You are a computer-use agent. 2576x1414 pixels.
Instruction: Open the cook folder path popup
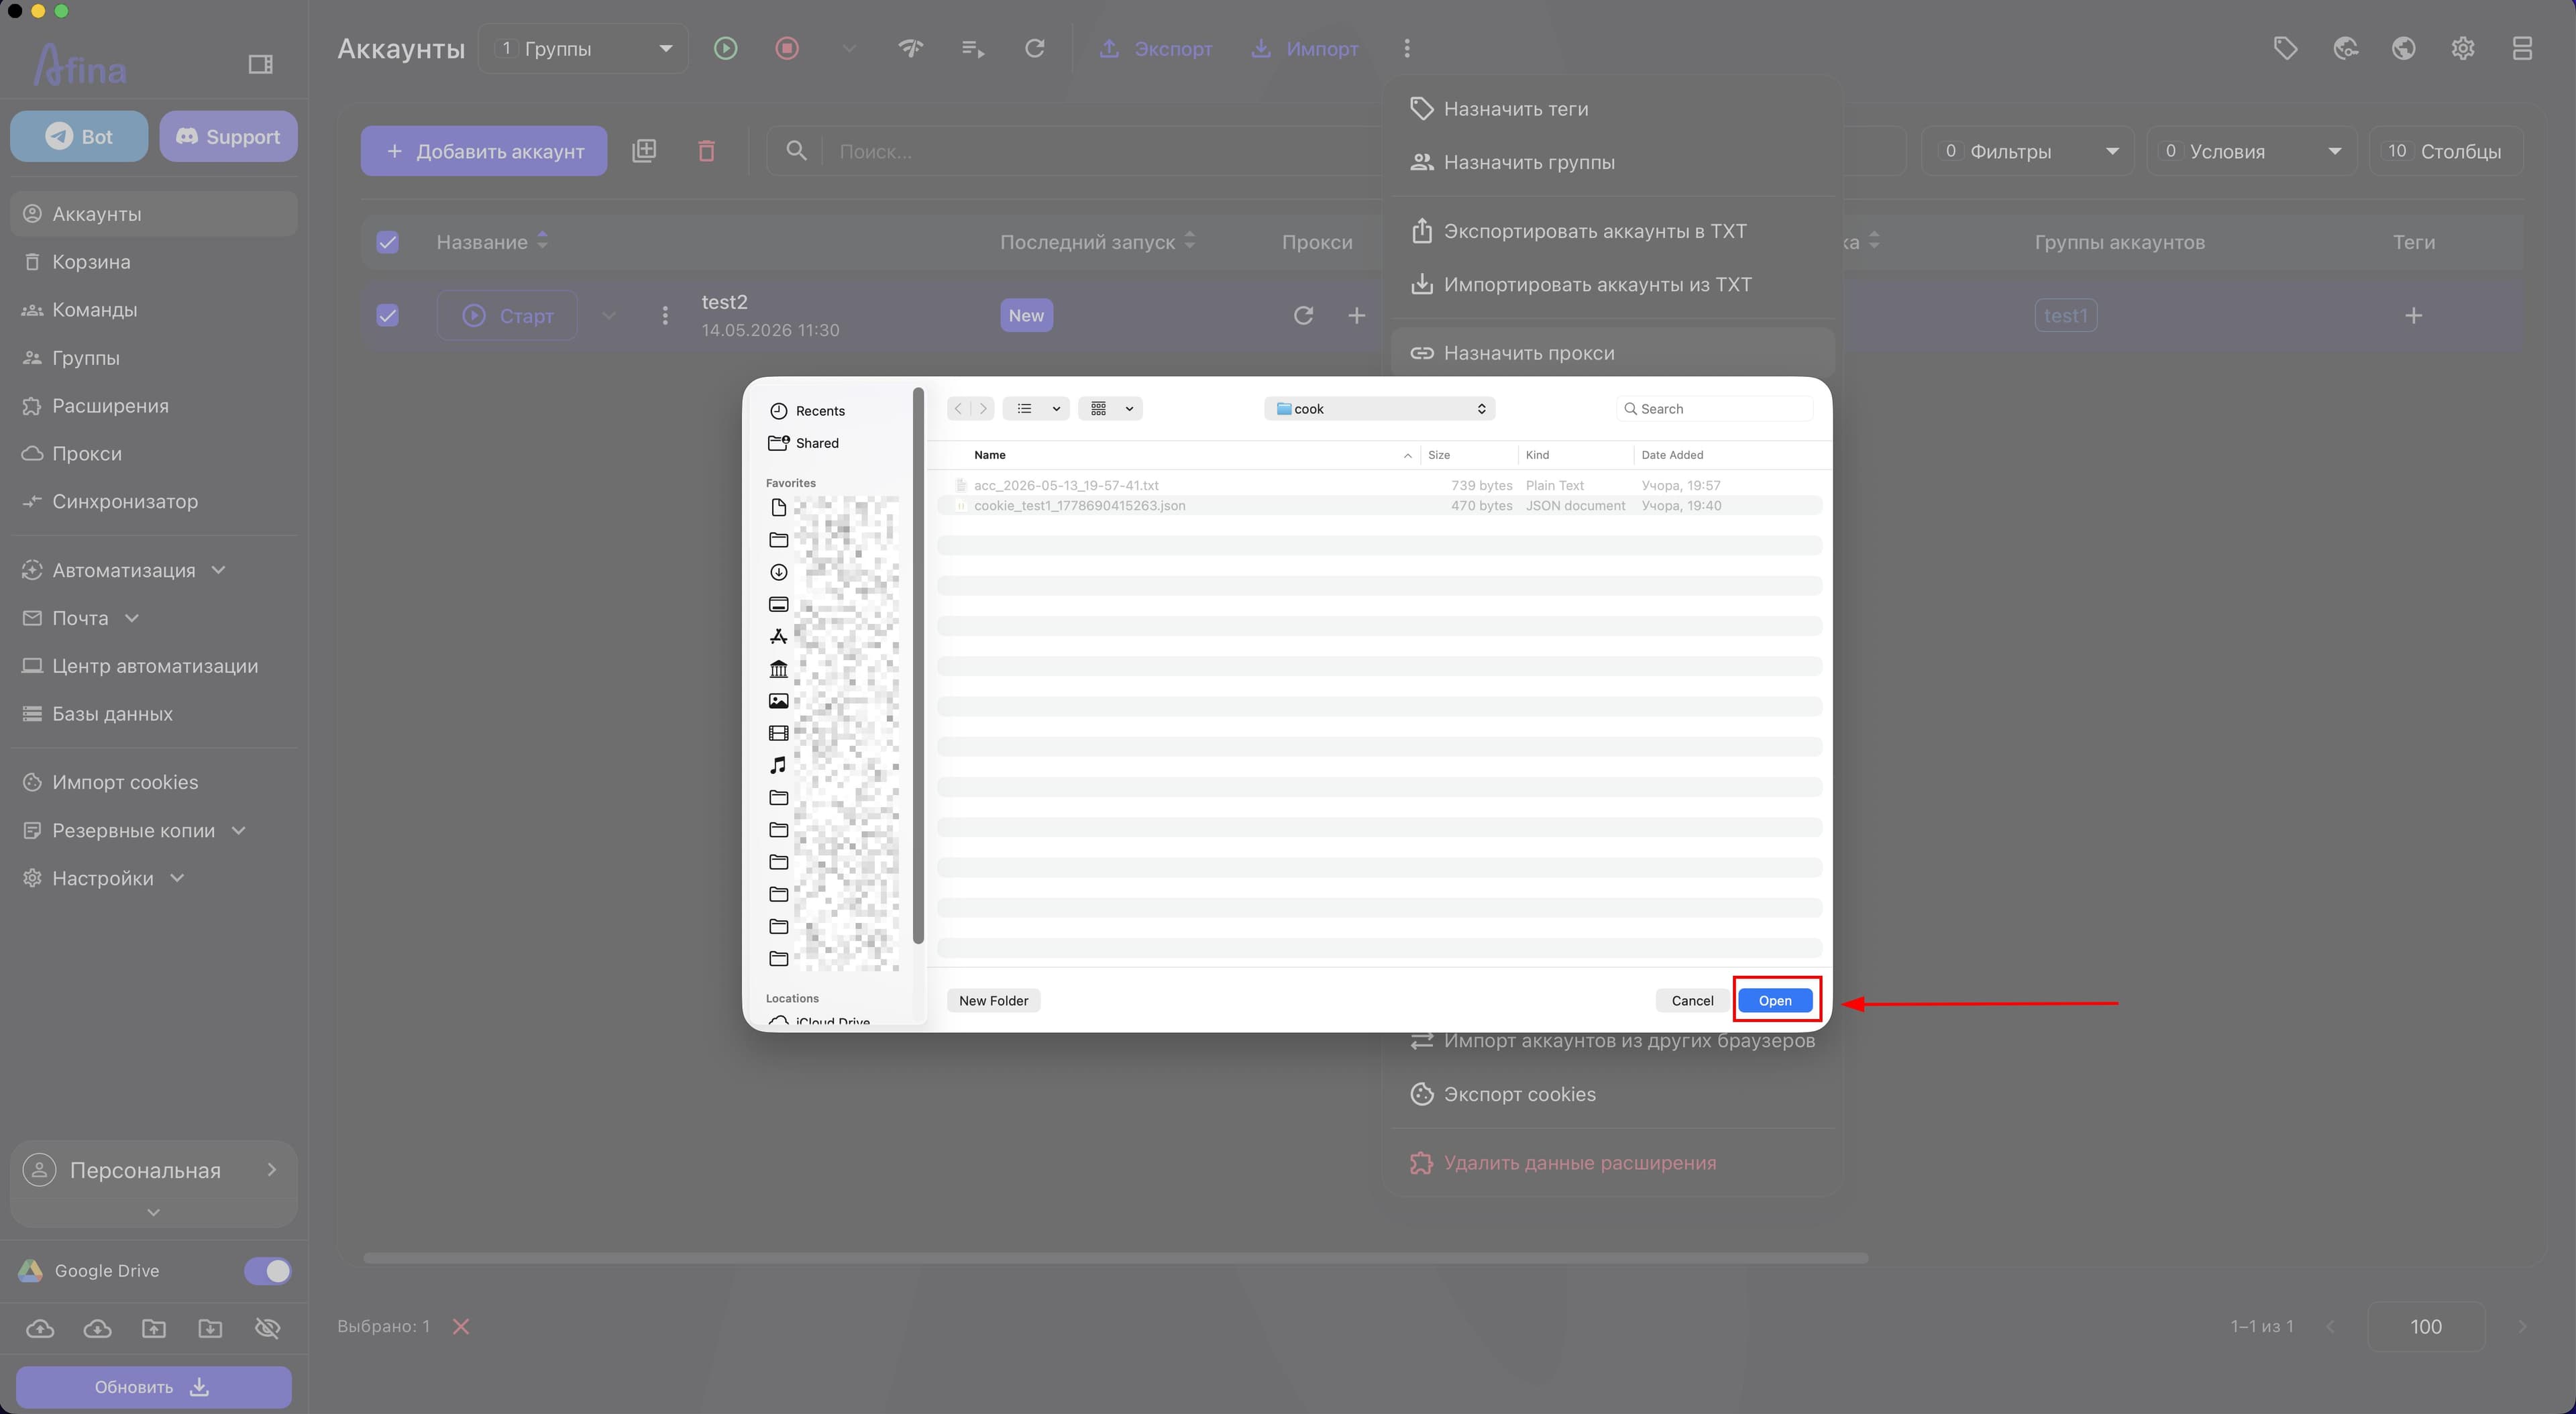1379,408
